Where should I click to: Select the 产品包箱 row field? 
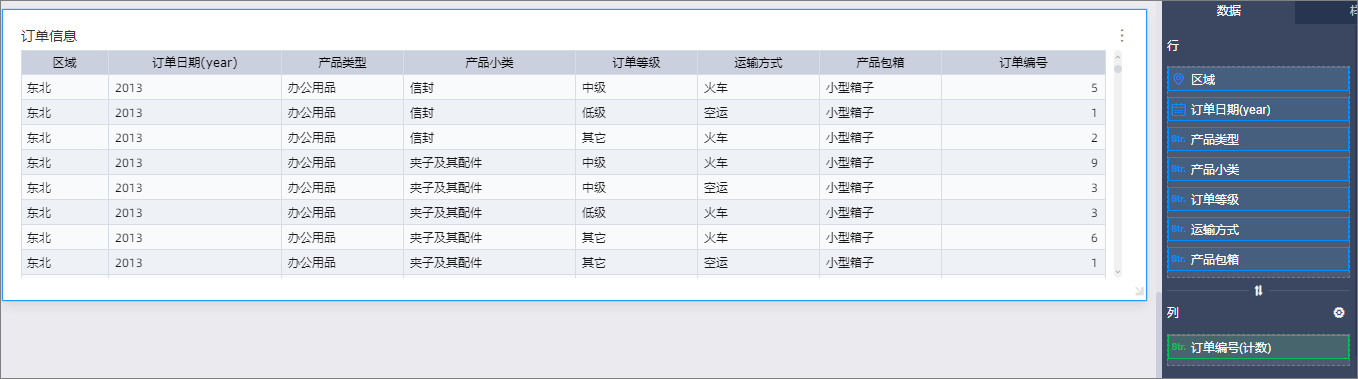click(1258, 259)
